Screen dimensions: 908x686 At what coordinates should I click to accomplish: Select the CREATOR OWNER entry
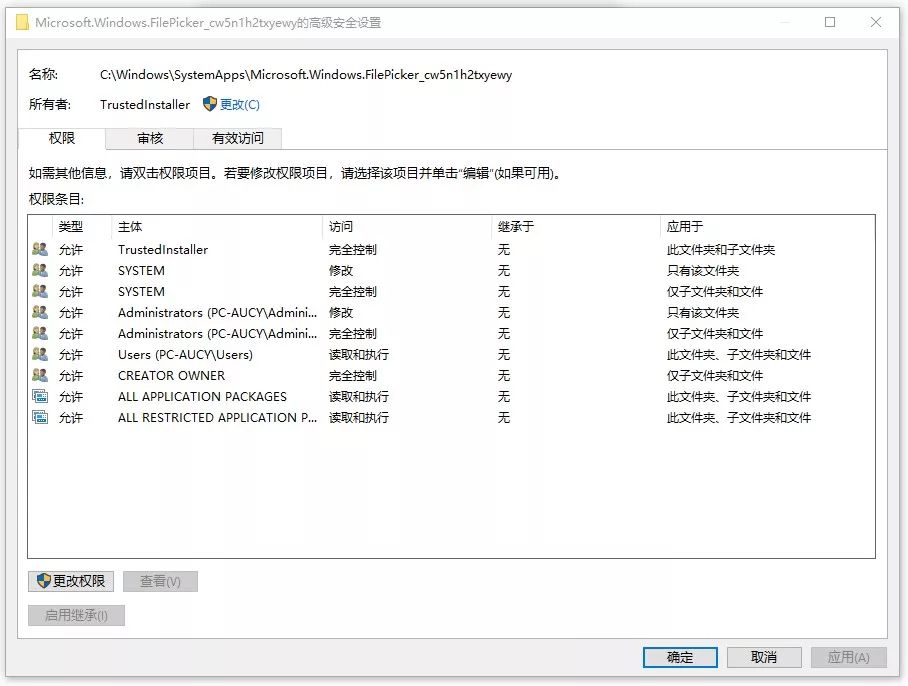(451, 375)
